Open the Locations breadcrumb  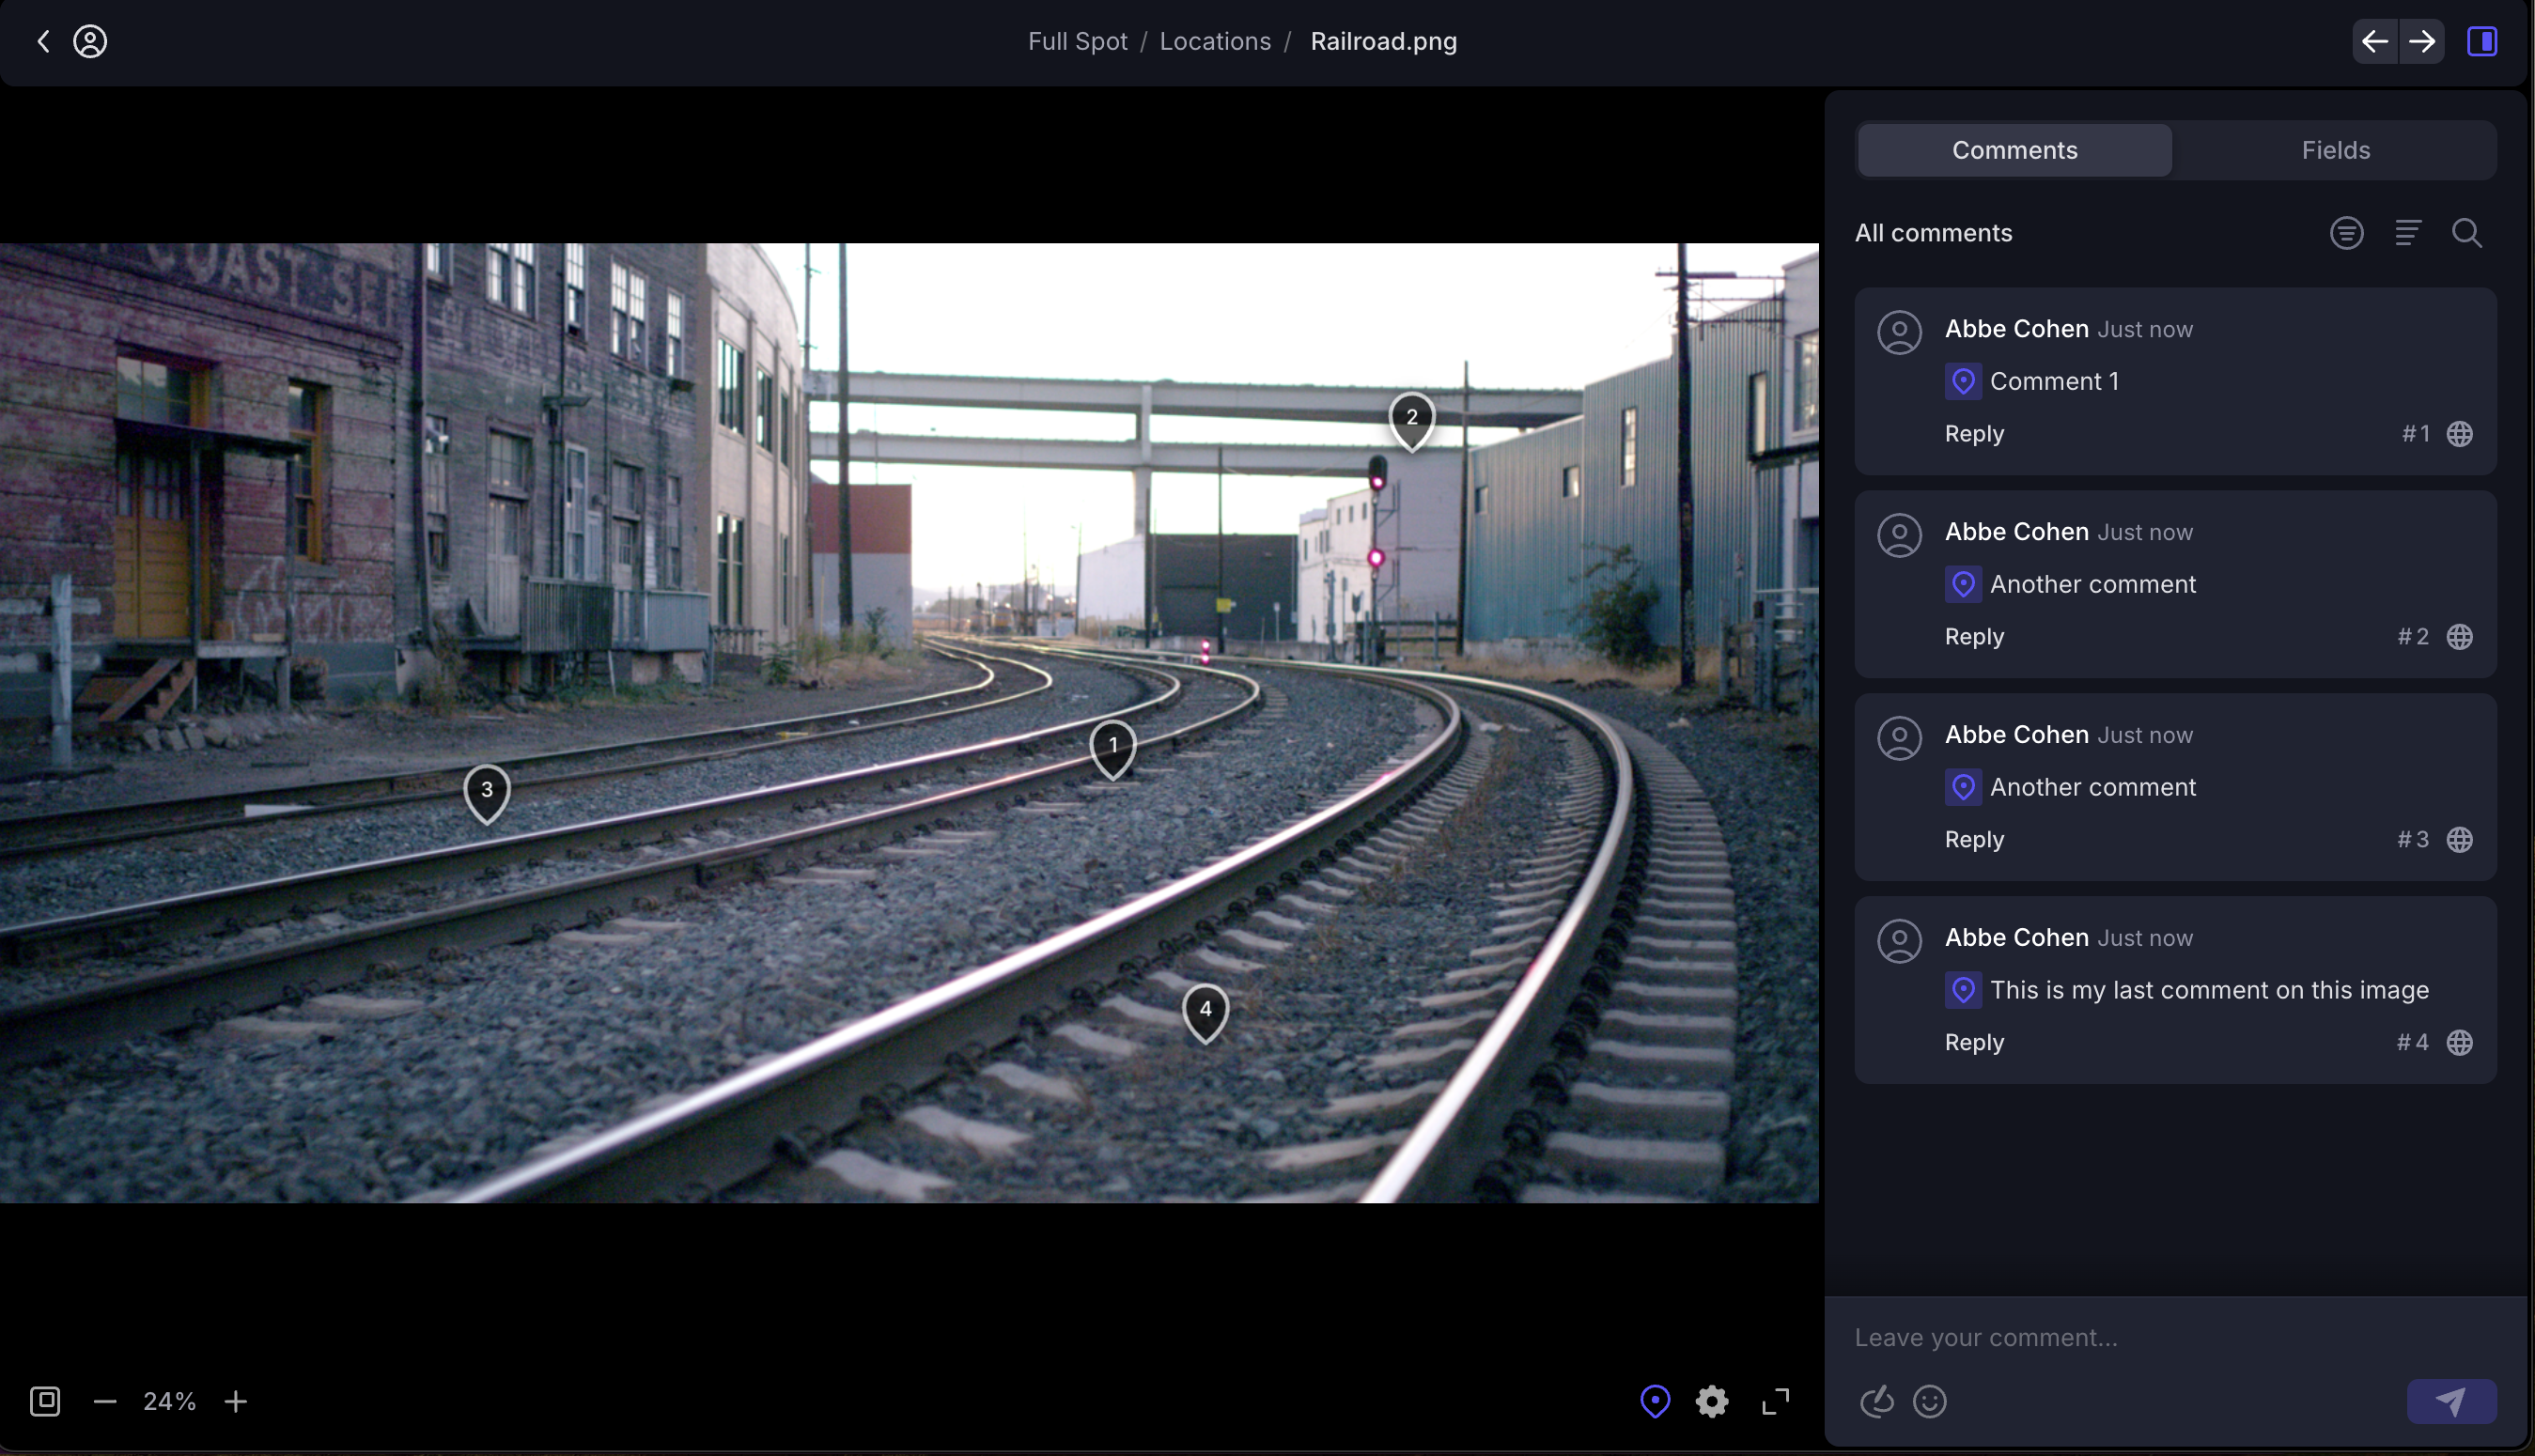point(1214,41)
